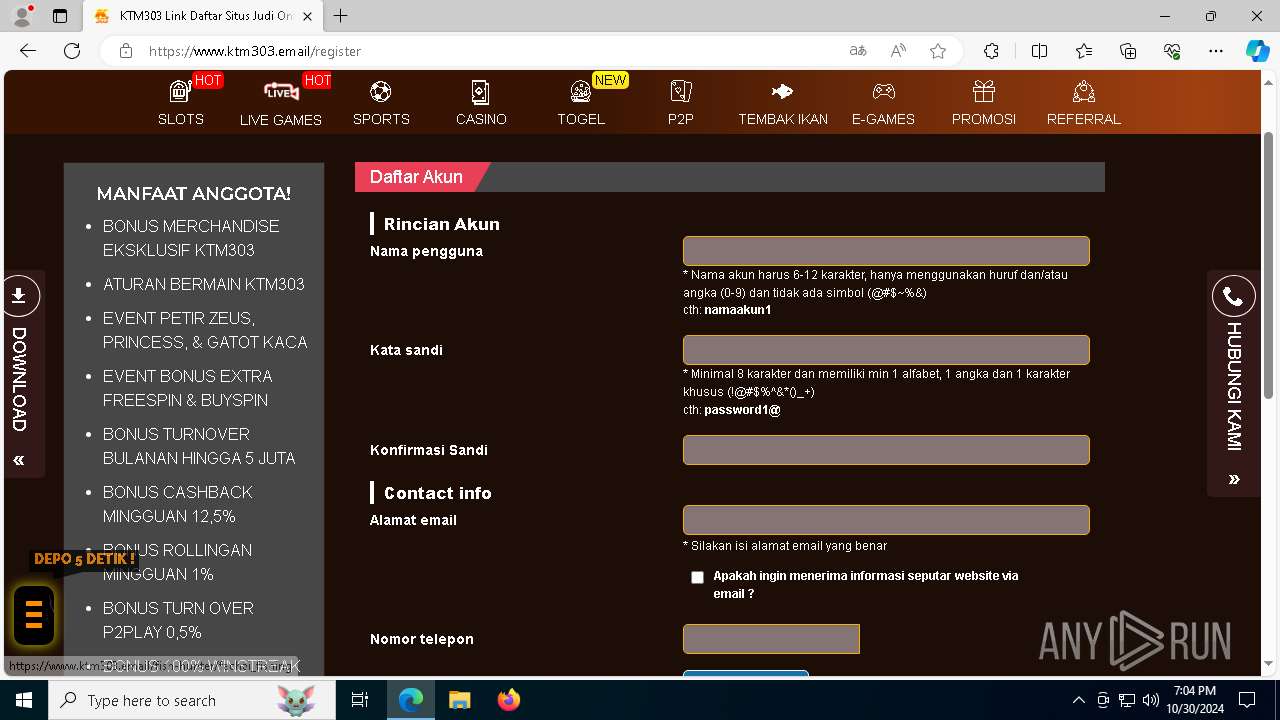Open the SLOTS games category icon

[180, 92]
